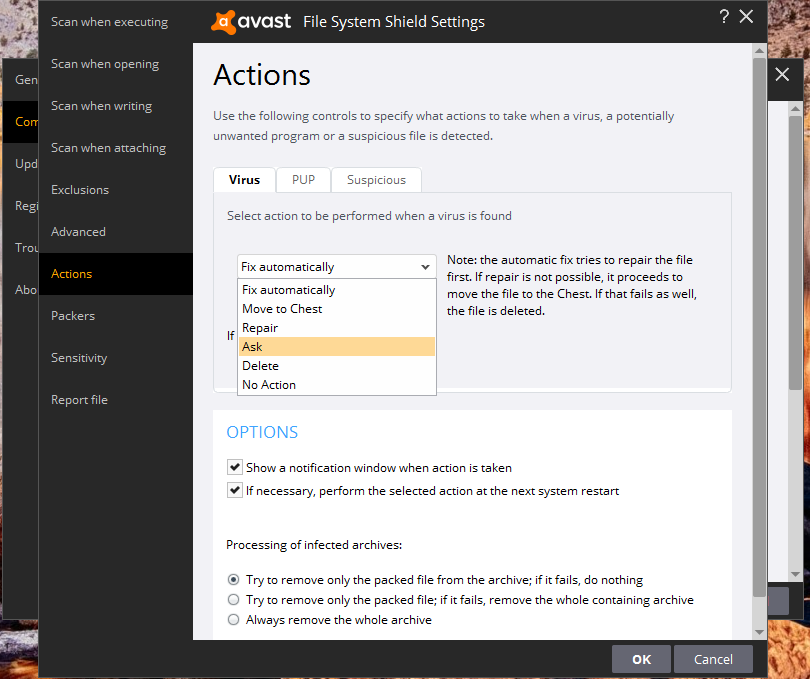Open the Report file section
The height and width of the screenshot is (679, 810).
[x=79, y=400]
